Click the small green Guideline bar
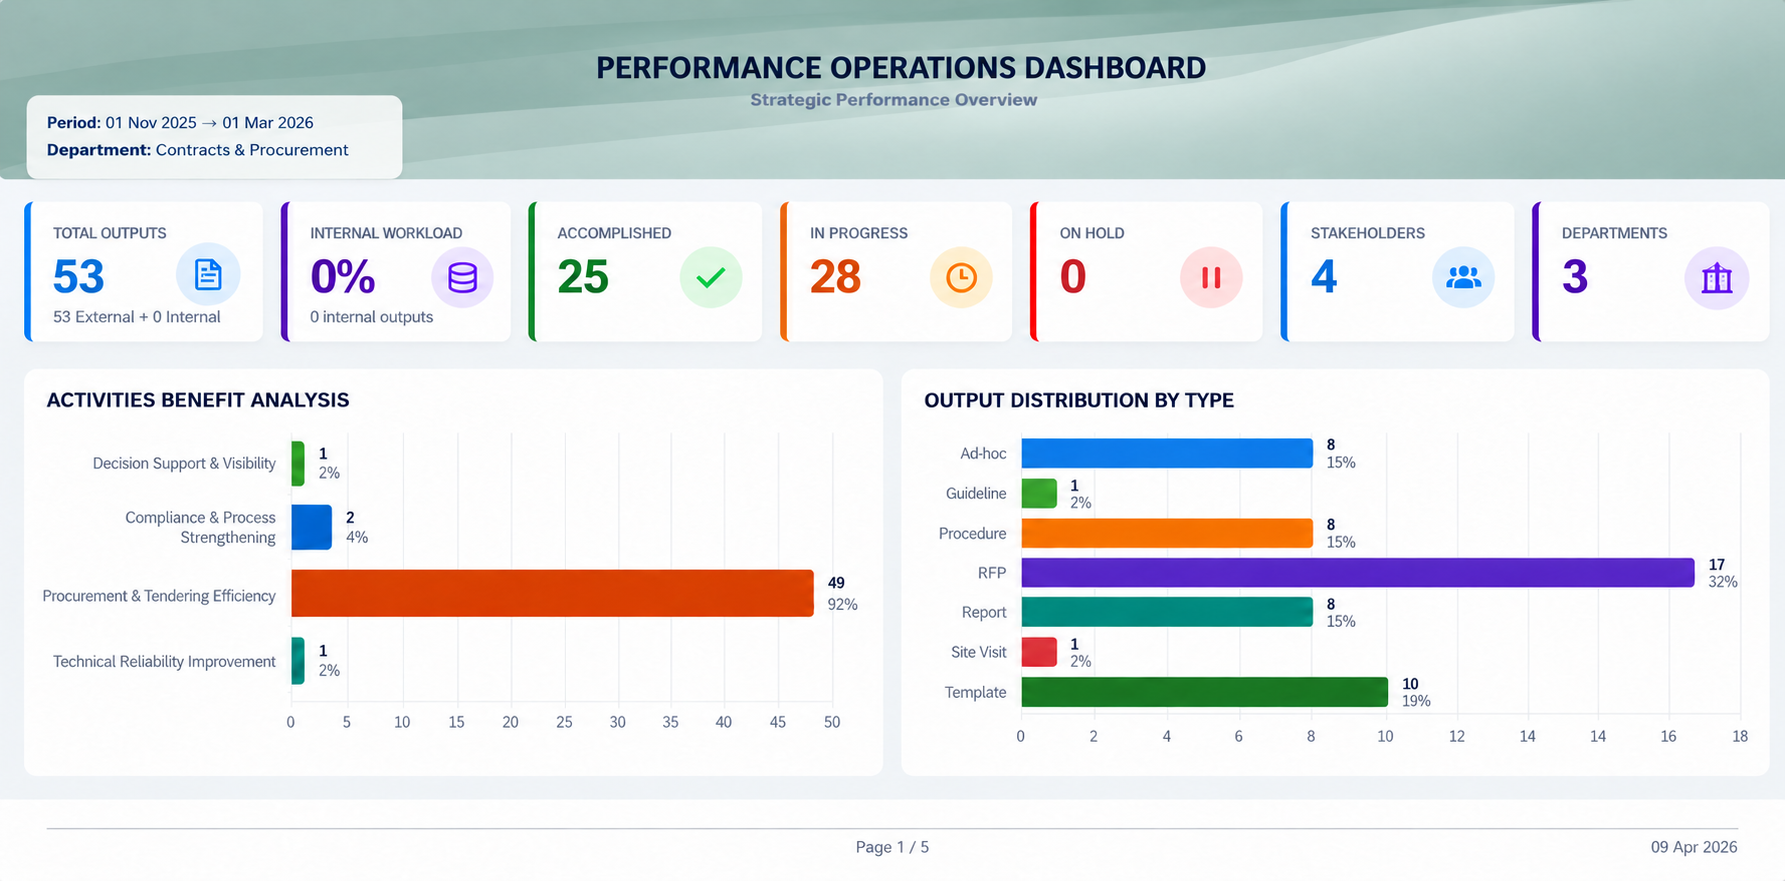The width and height of the screenshot is (1785, 881). [1039, 493]
